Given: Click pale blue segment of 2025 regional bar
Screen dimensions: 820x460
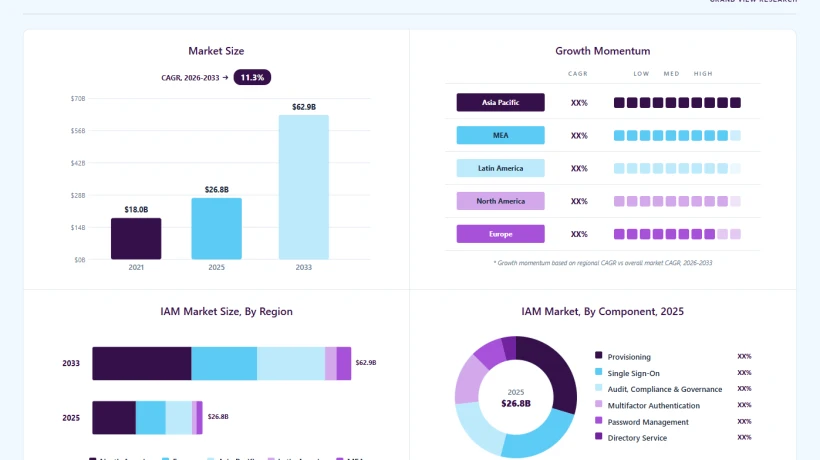Looking at the screenshot, I should [x=179, y=418].
